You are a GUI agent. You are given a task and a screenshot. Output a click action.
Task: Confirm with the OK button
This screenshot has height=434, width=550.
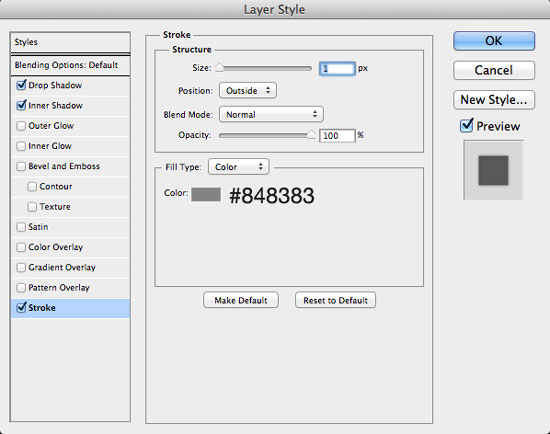coord(494,41)
